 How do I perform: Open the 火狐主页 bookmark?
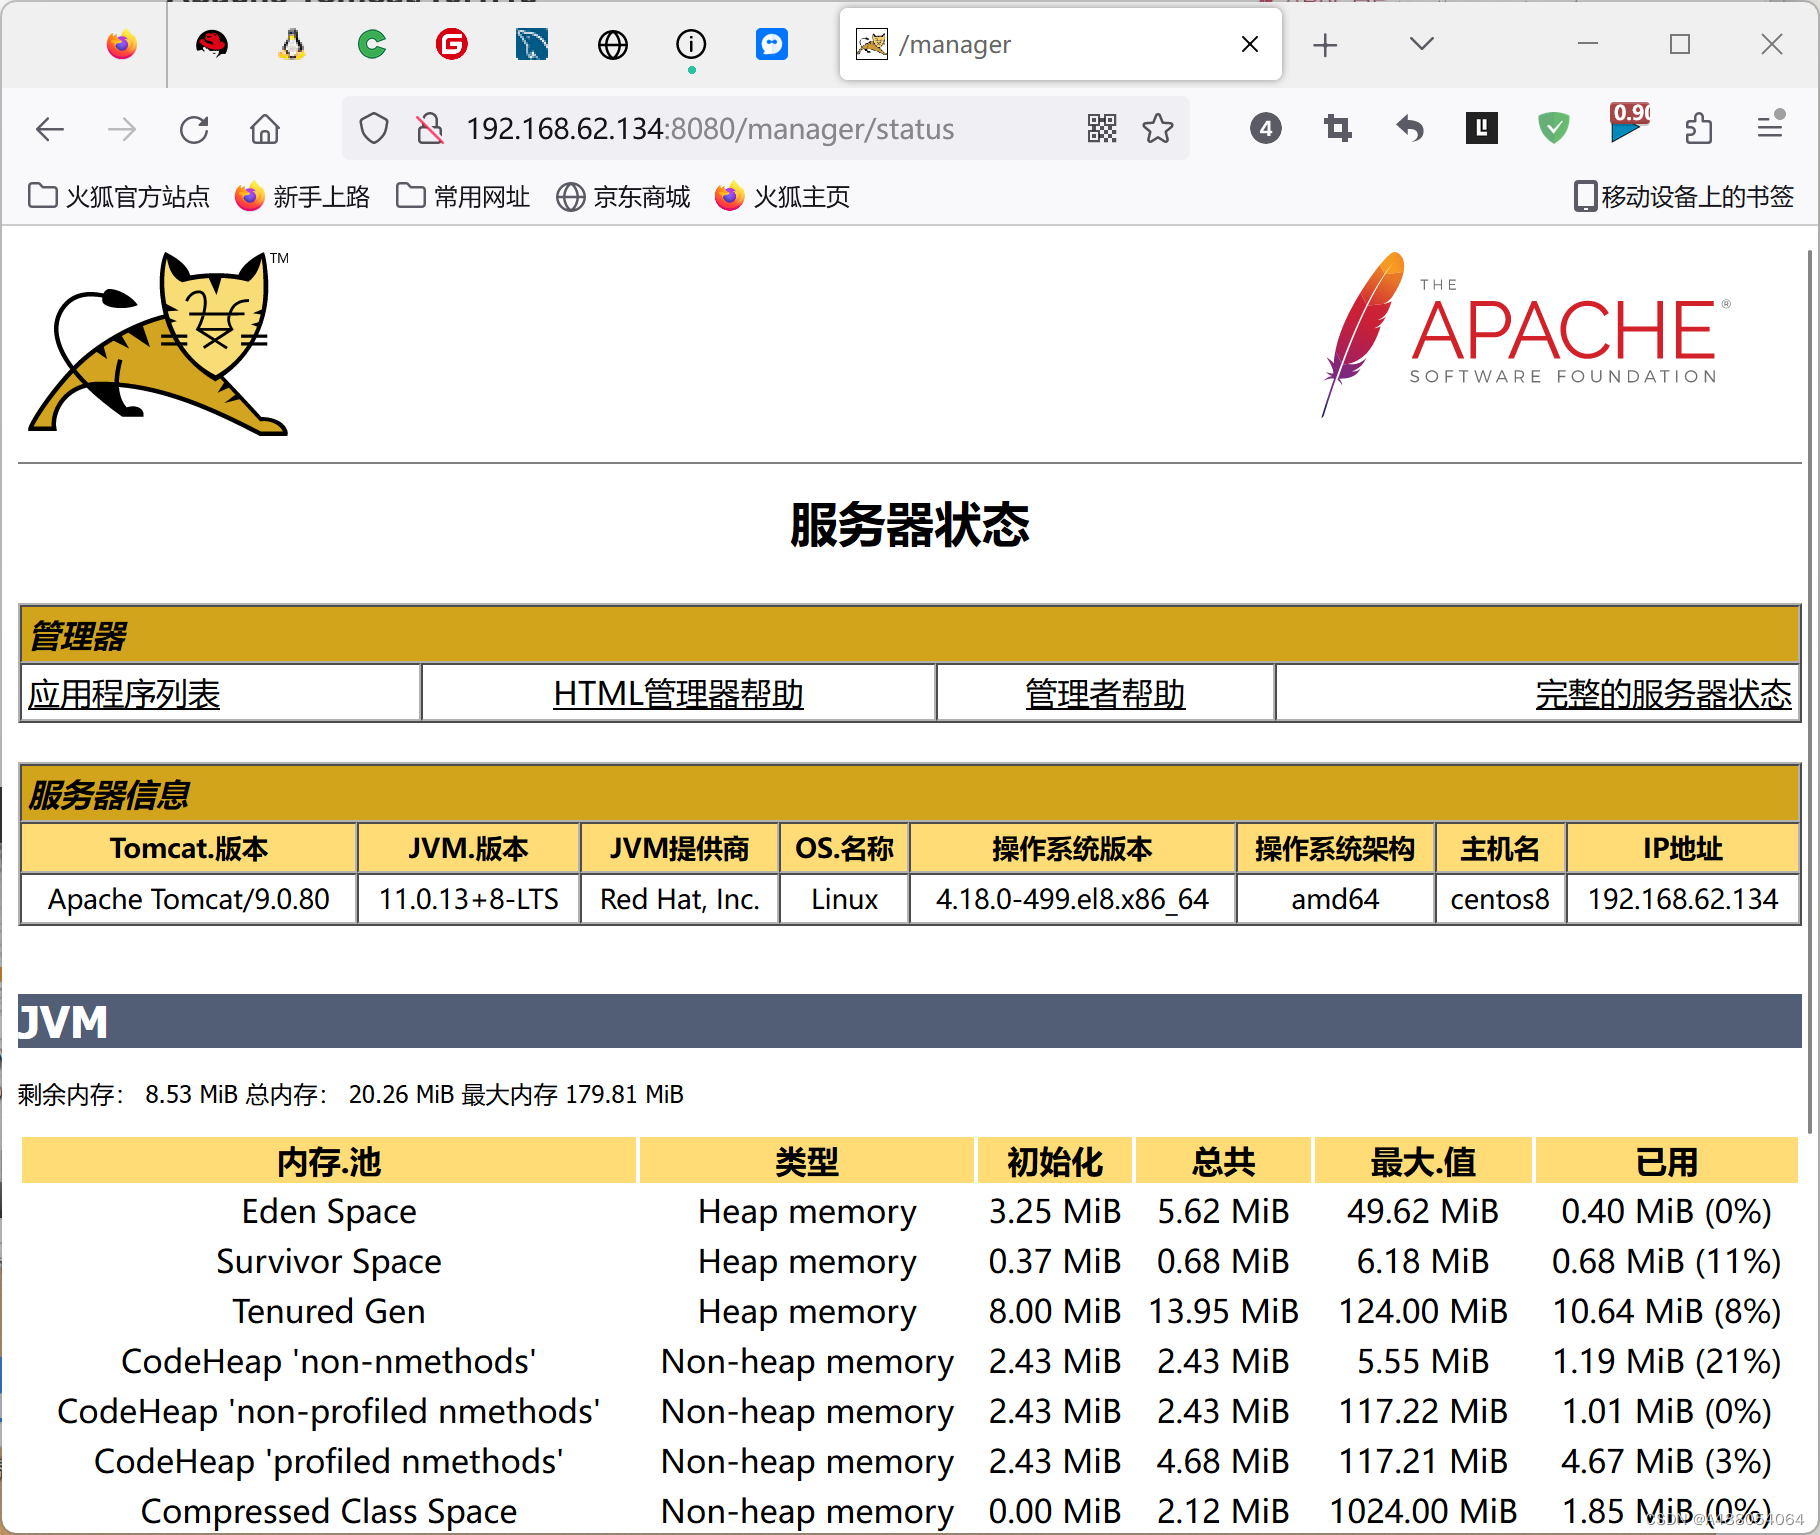click(x=783, y=197)
